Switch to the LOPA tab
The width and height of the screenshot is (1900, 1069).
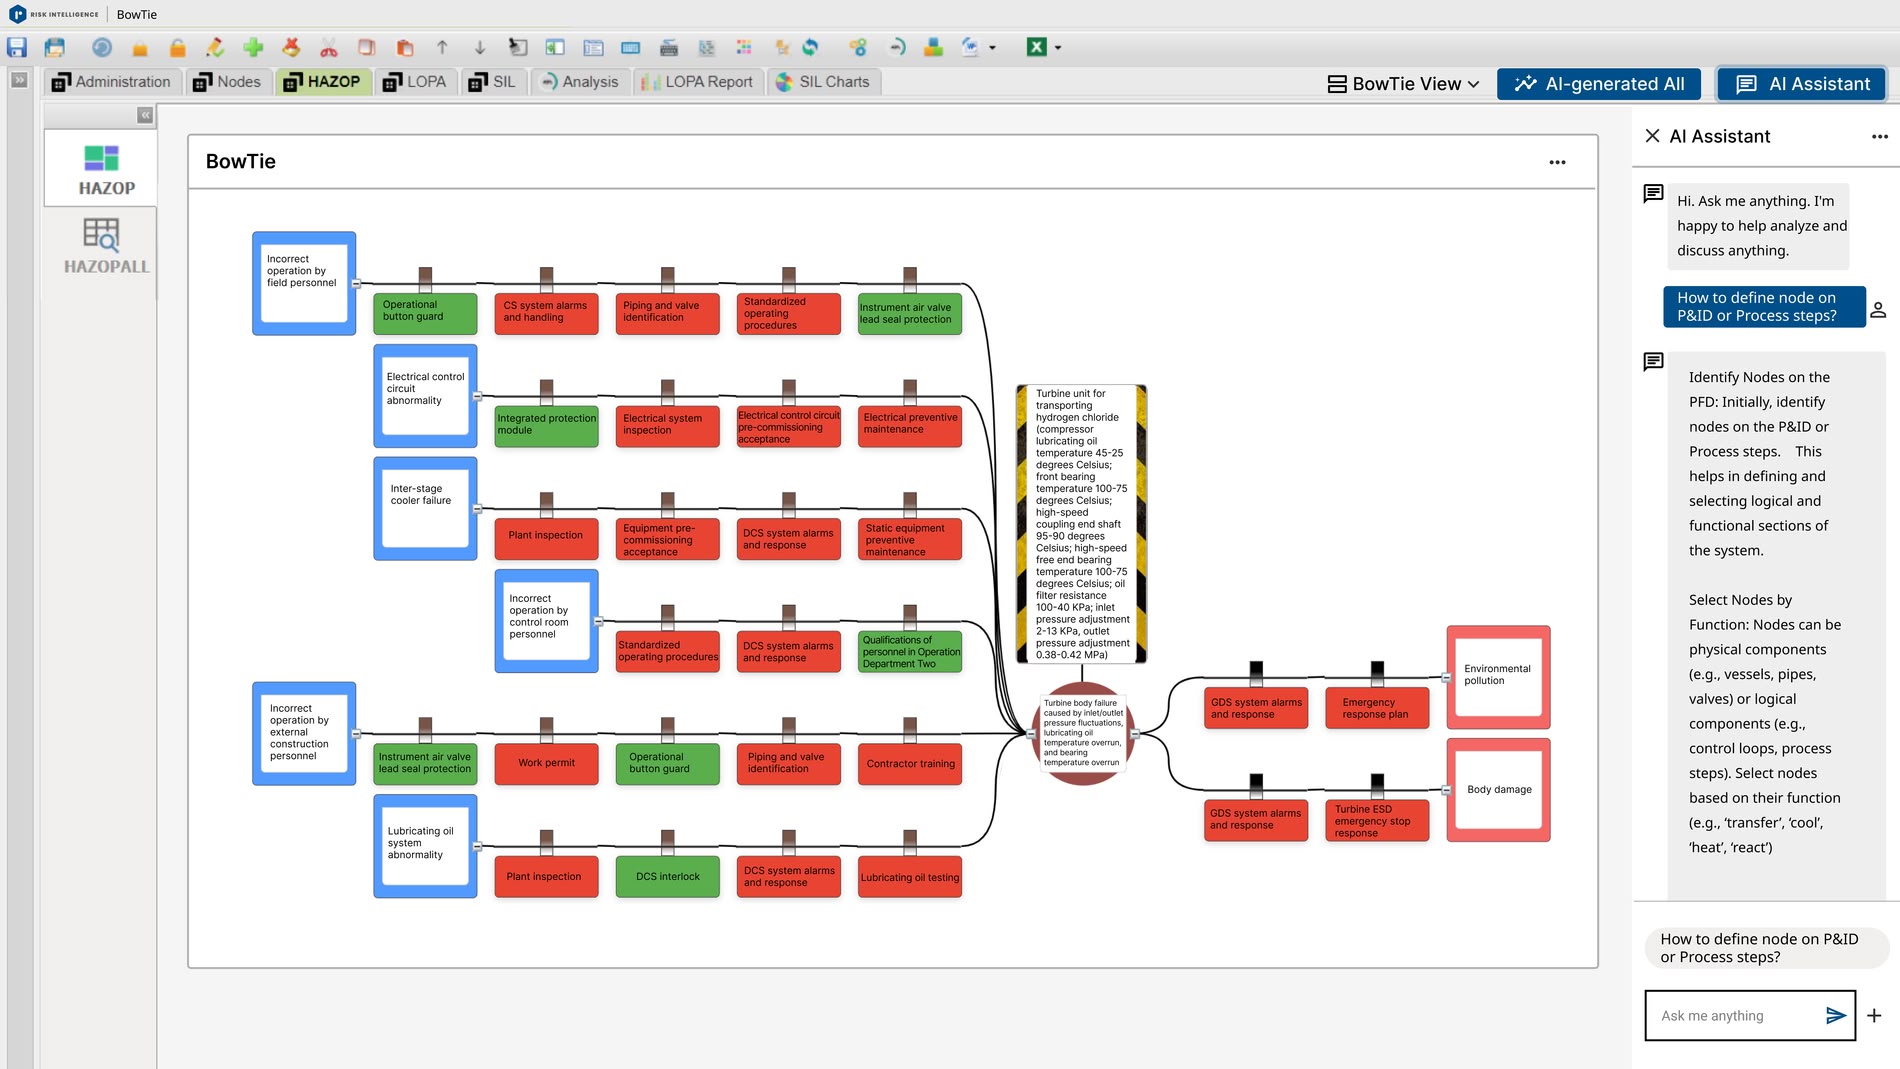coord(415,82)
